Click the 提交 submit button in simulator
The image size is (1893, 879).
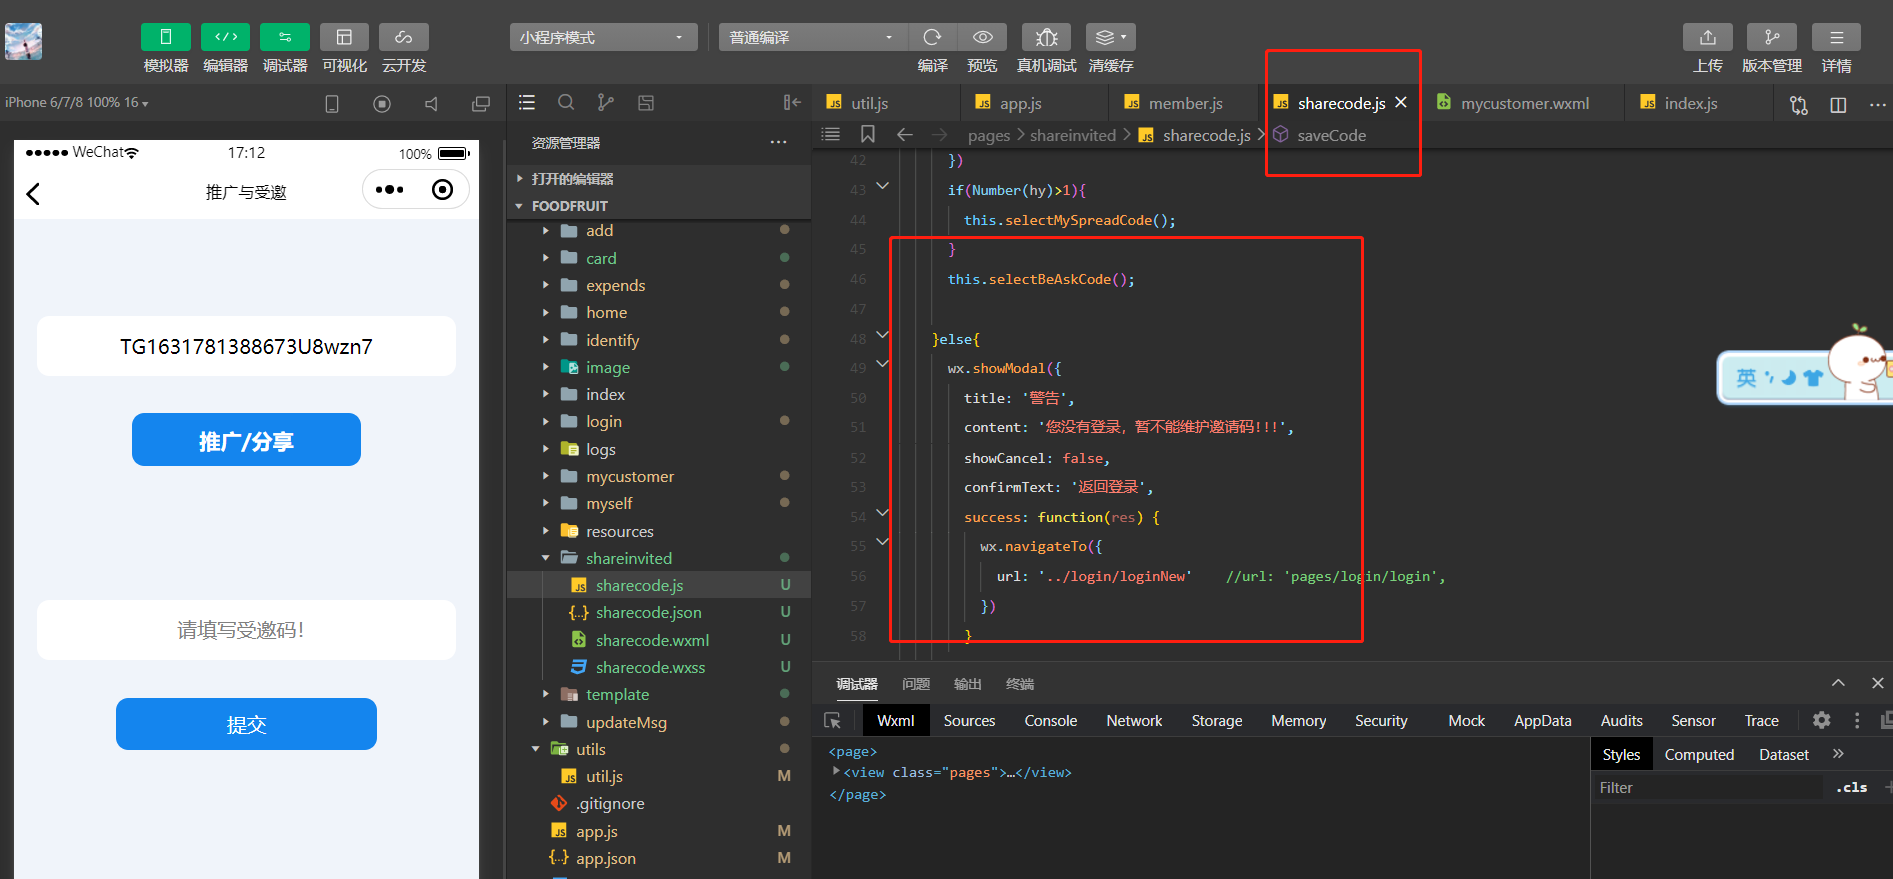pyautogui.click(x=246, y=724)
